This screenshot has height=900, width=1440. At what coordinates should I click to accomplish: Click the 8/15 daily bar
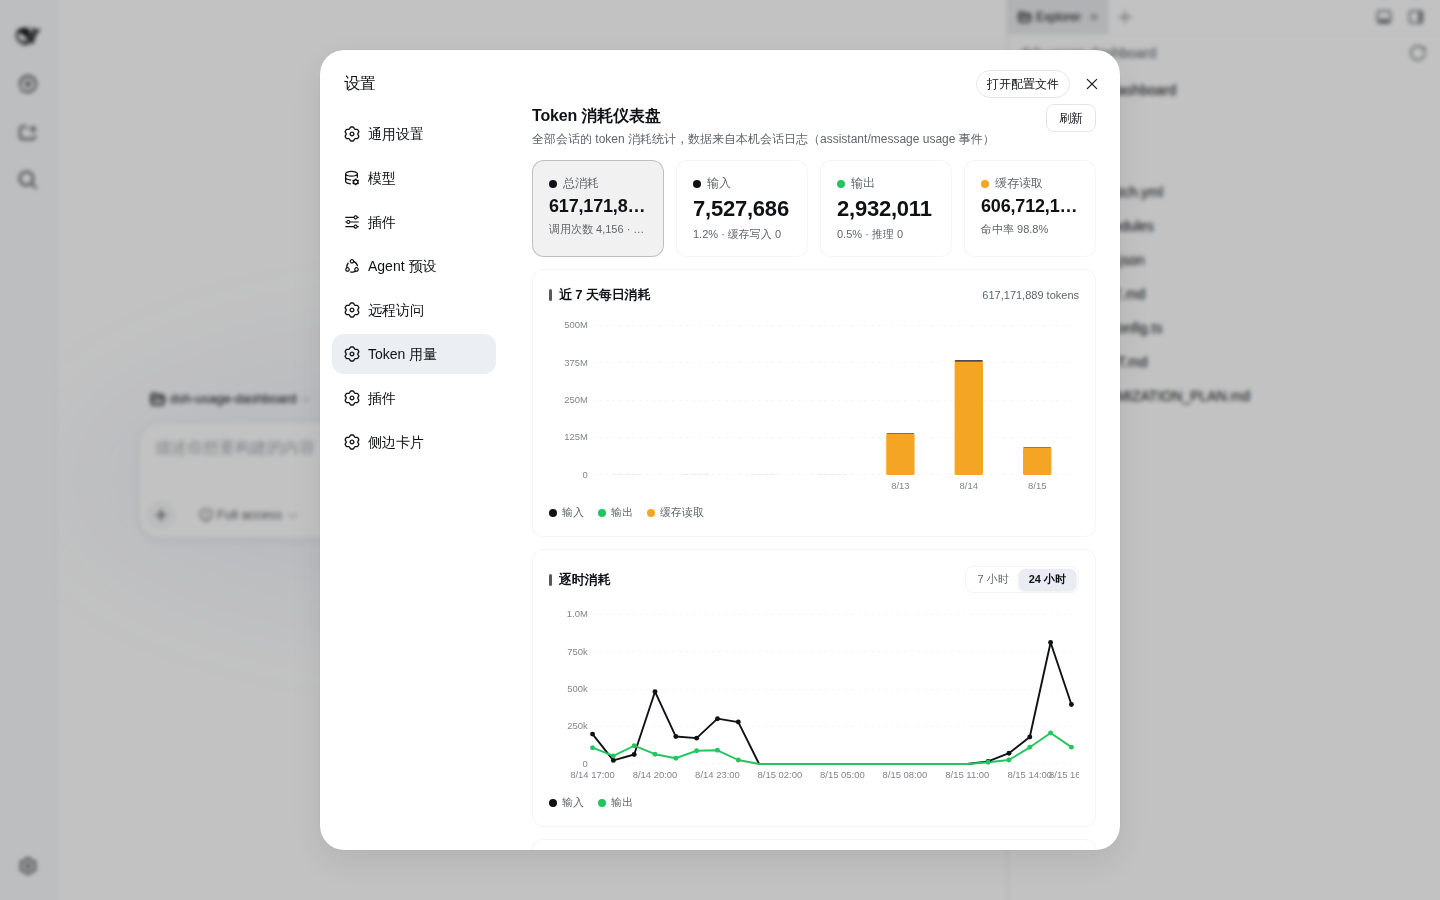[x=1037, y=461]
